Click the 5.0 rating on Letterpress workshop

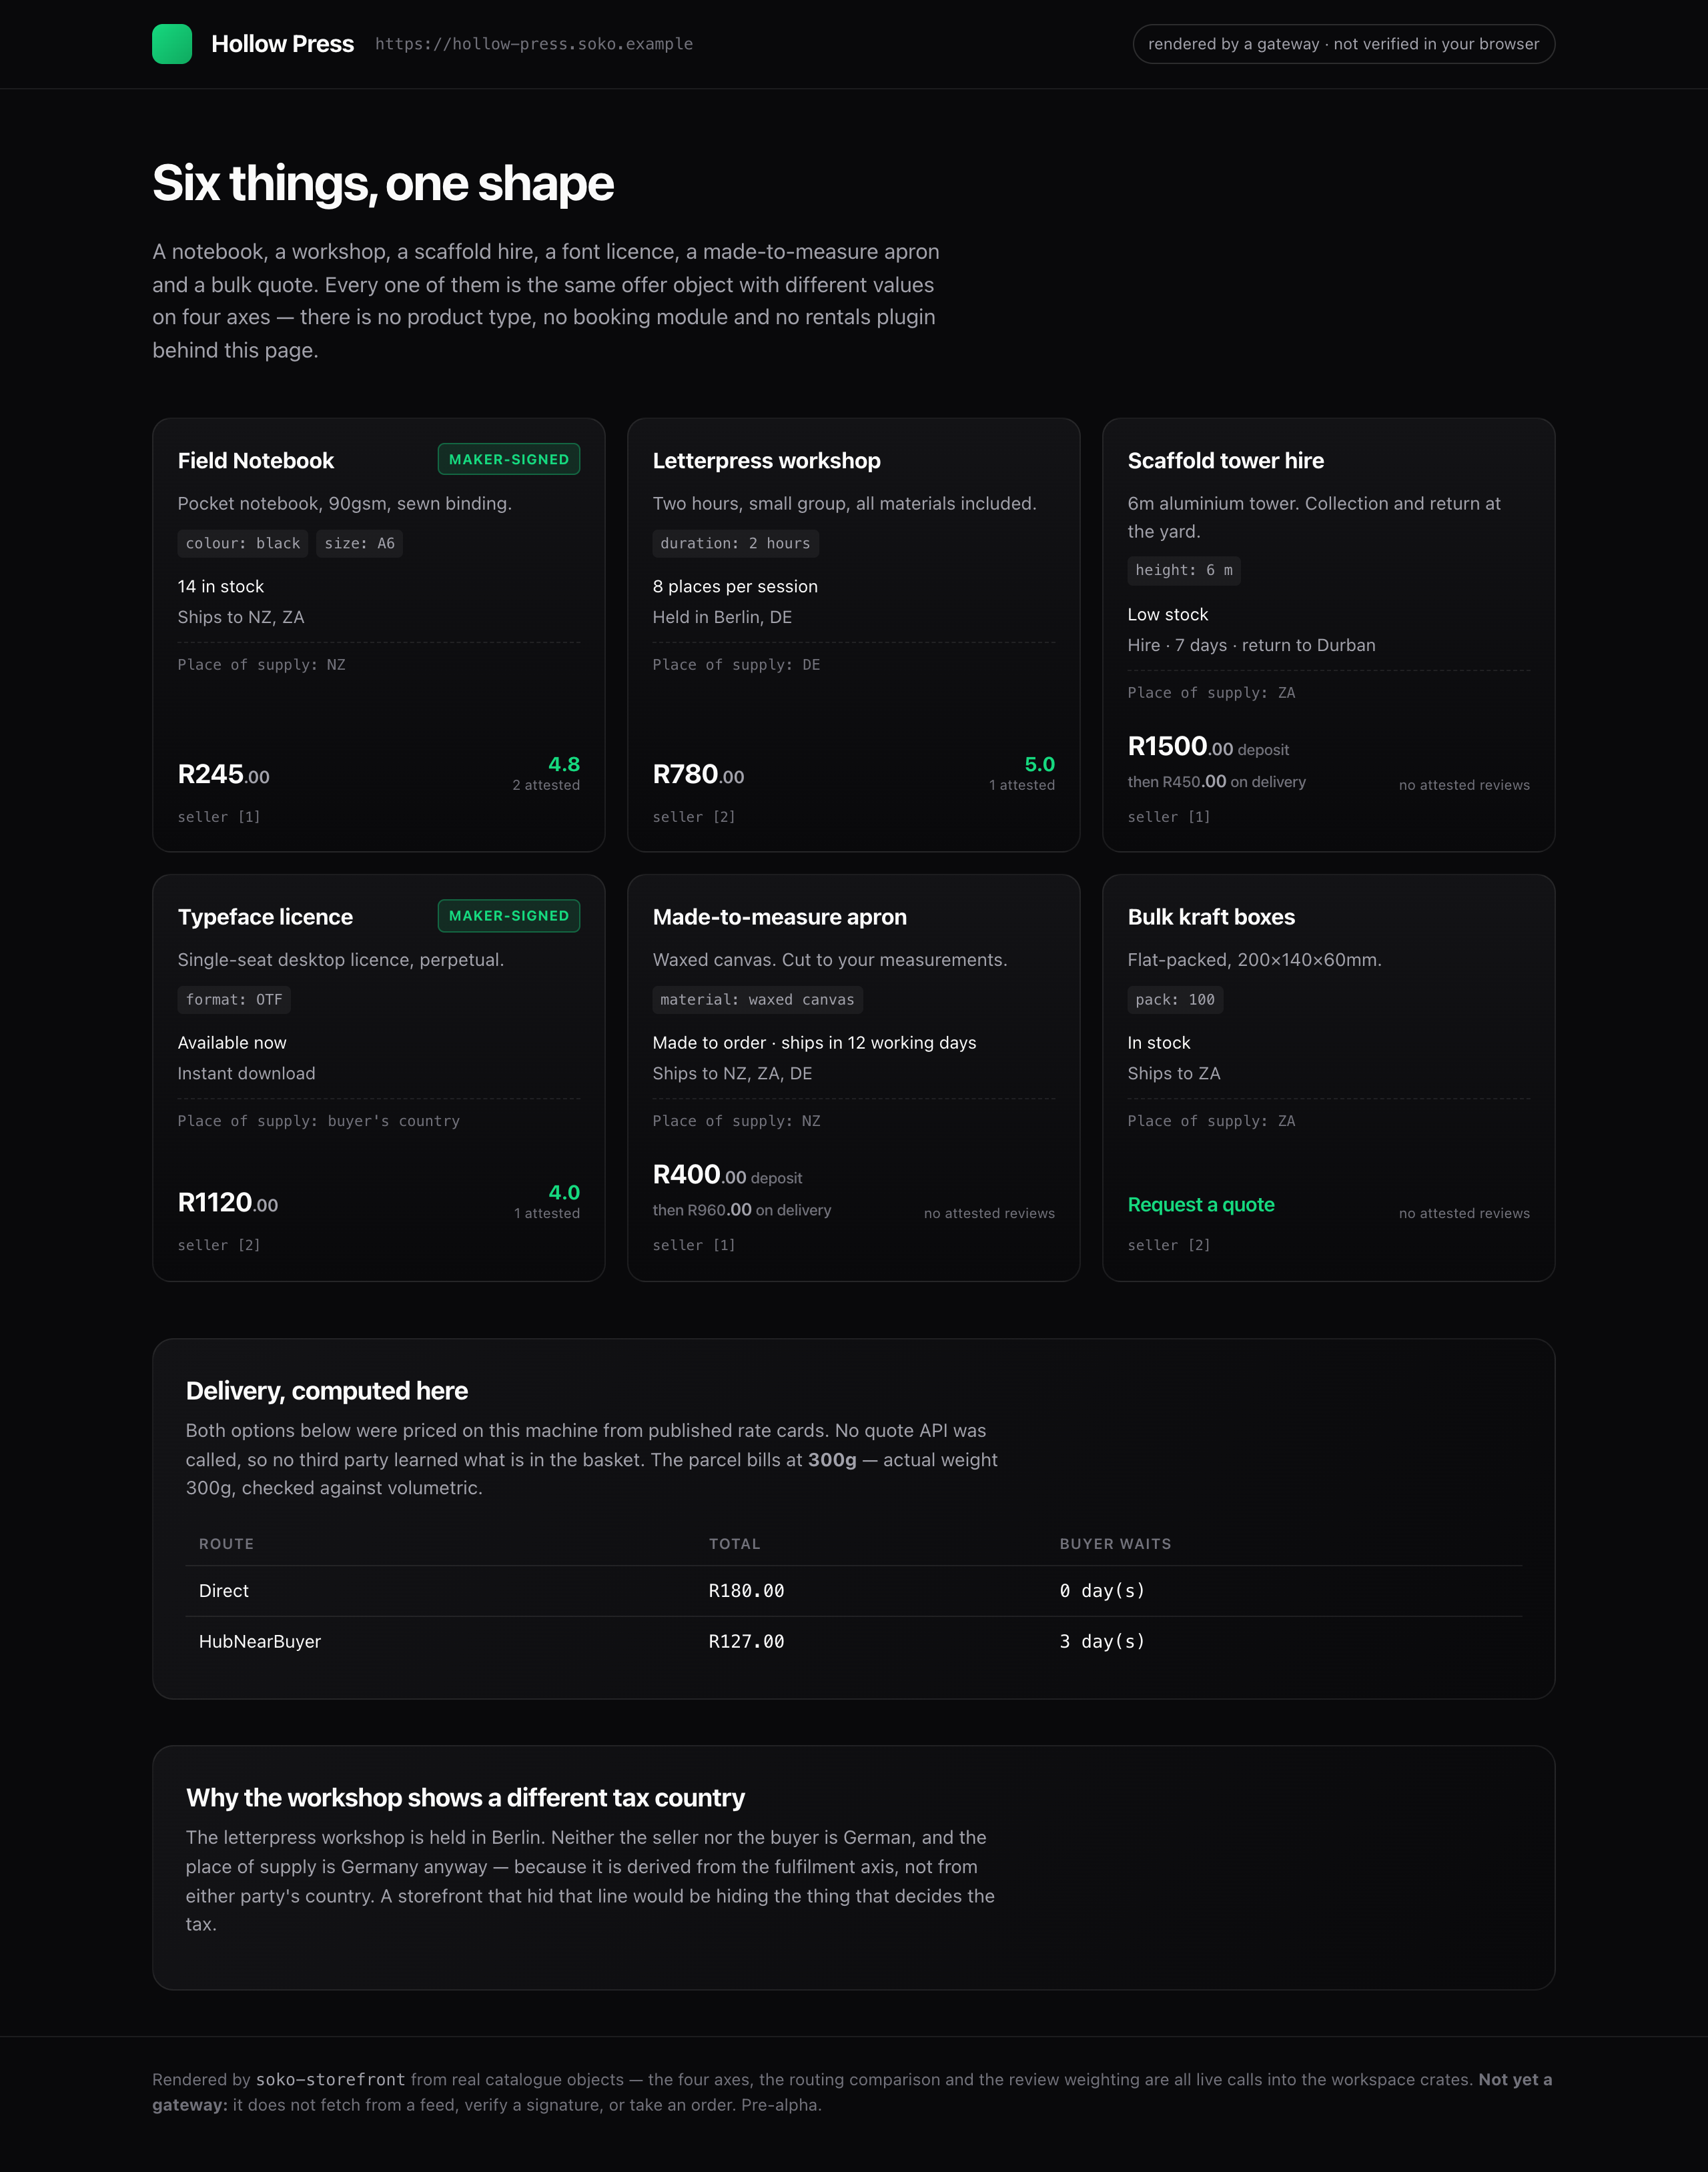(1040, 764)
